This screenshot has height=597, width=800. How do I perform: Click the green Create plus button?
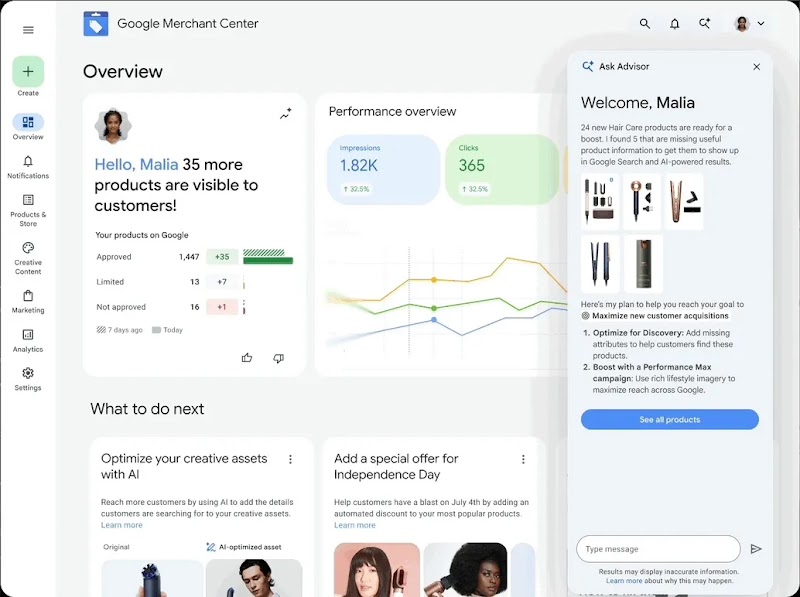[x=28, y=71]
